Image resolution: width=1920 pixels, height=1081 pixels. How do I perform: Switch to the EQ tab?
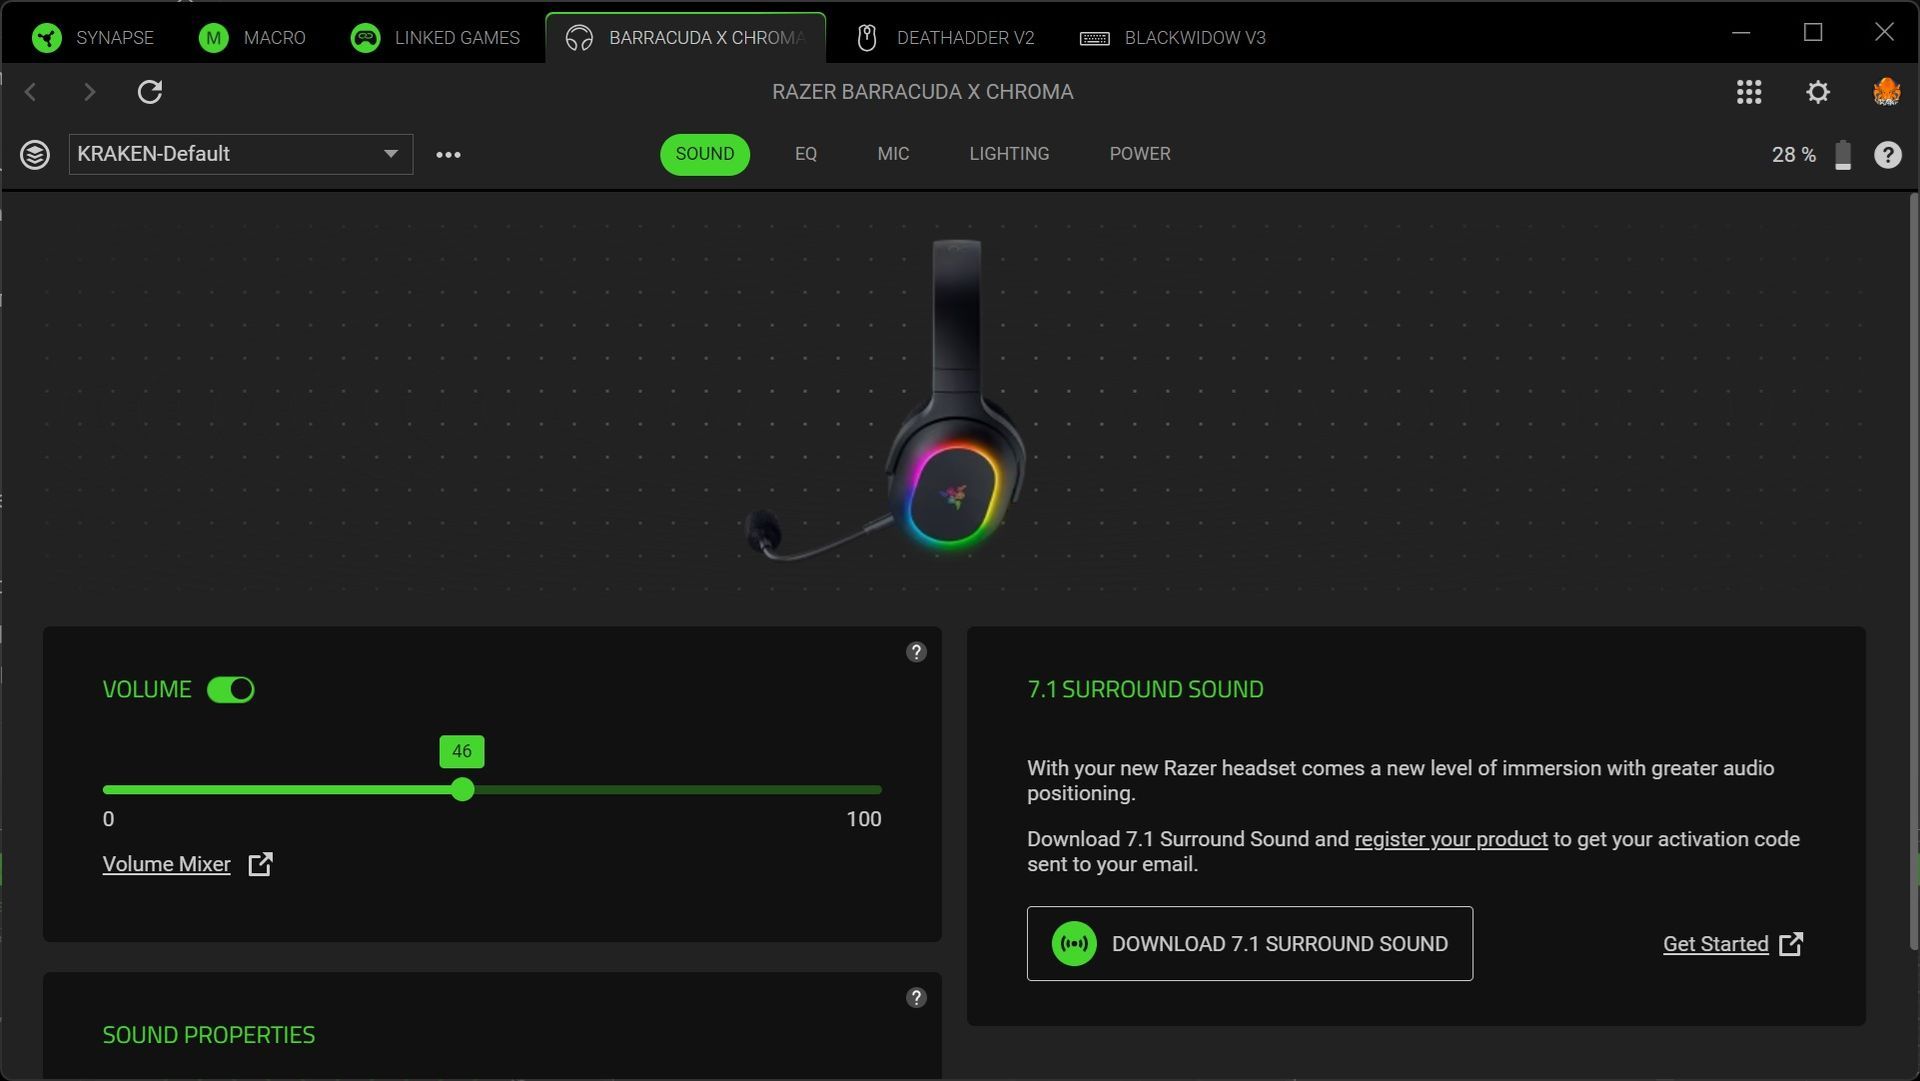(806, 154)
